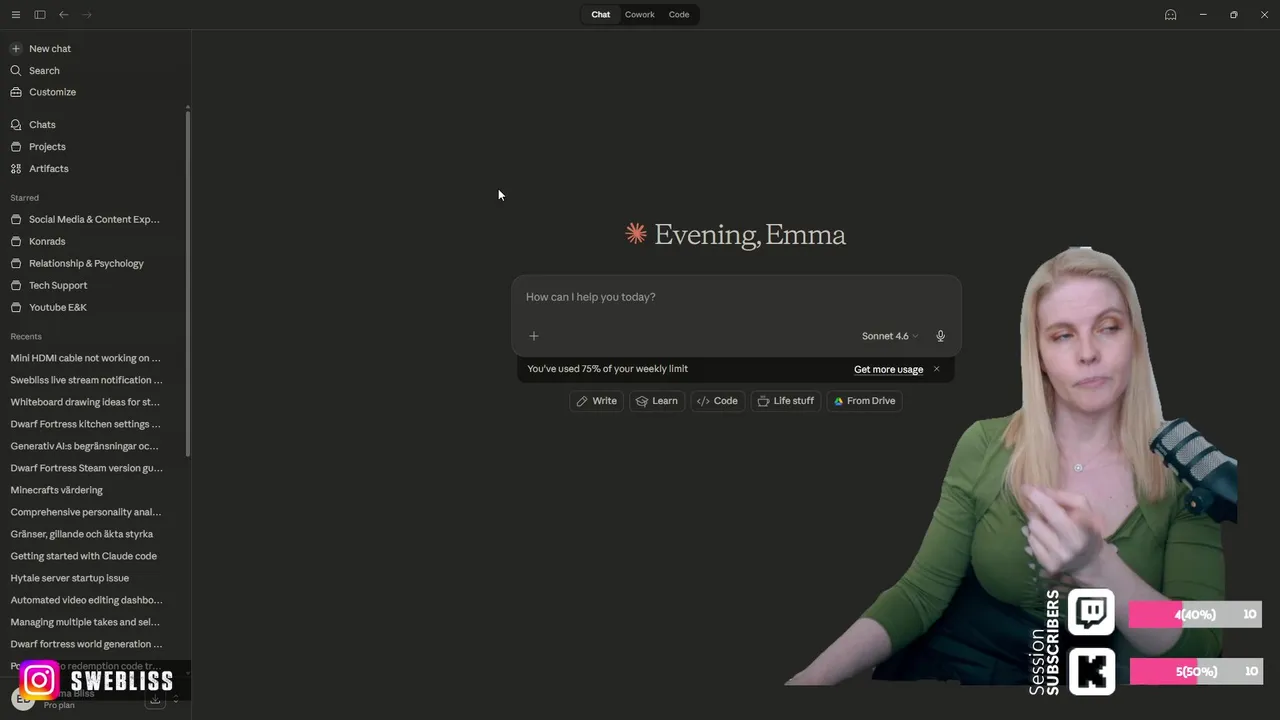Click the Artifacts icon in sidebar
Viewport: 1280px width, 720px height.
(x=16, y=169)
